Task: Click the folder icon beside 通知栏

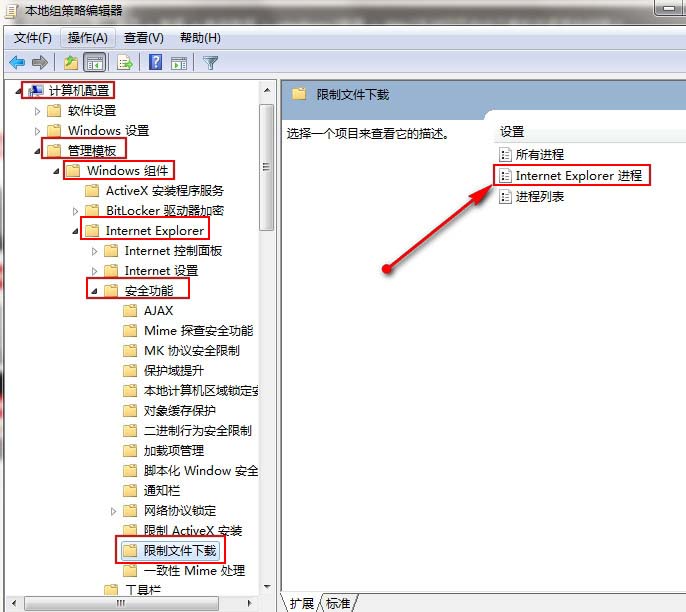Action: point(130,491)
